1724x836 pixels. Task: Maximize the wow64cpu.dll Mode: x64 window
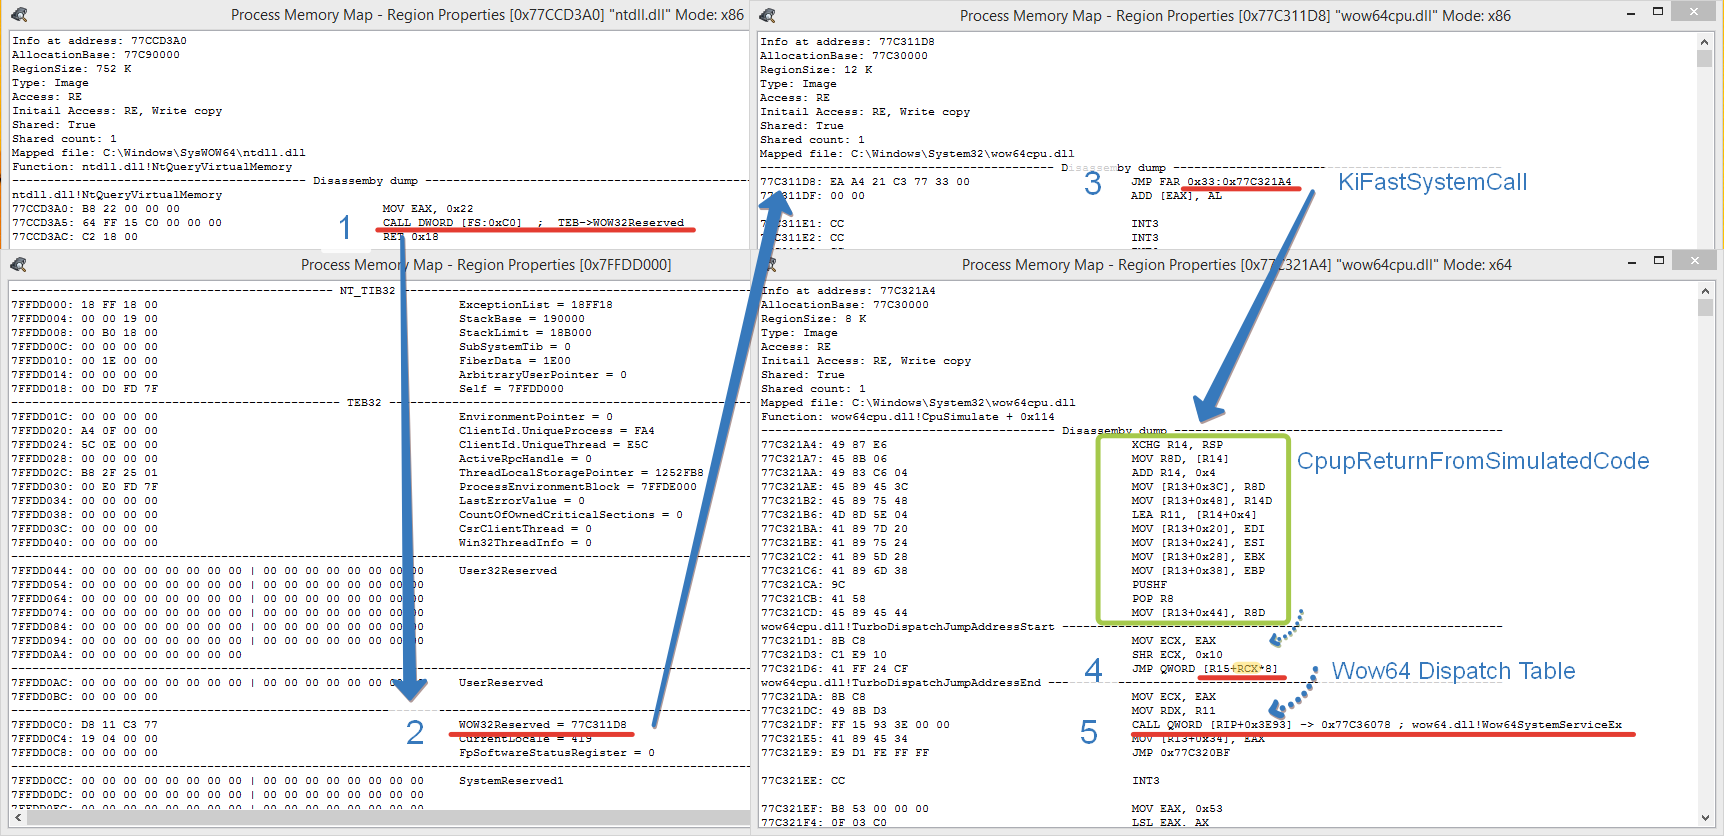point(1658,261)
